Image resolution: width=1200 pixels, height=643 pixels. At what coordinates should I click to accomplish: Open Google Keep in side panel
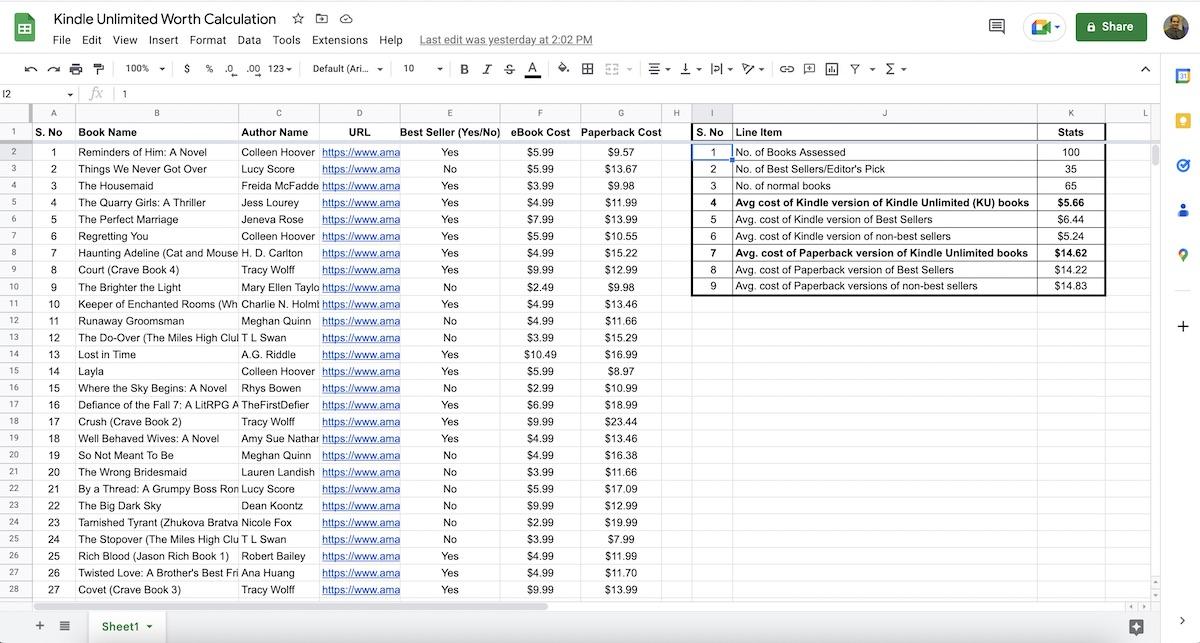click(x=1182, y=121)
